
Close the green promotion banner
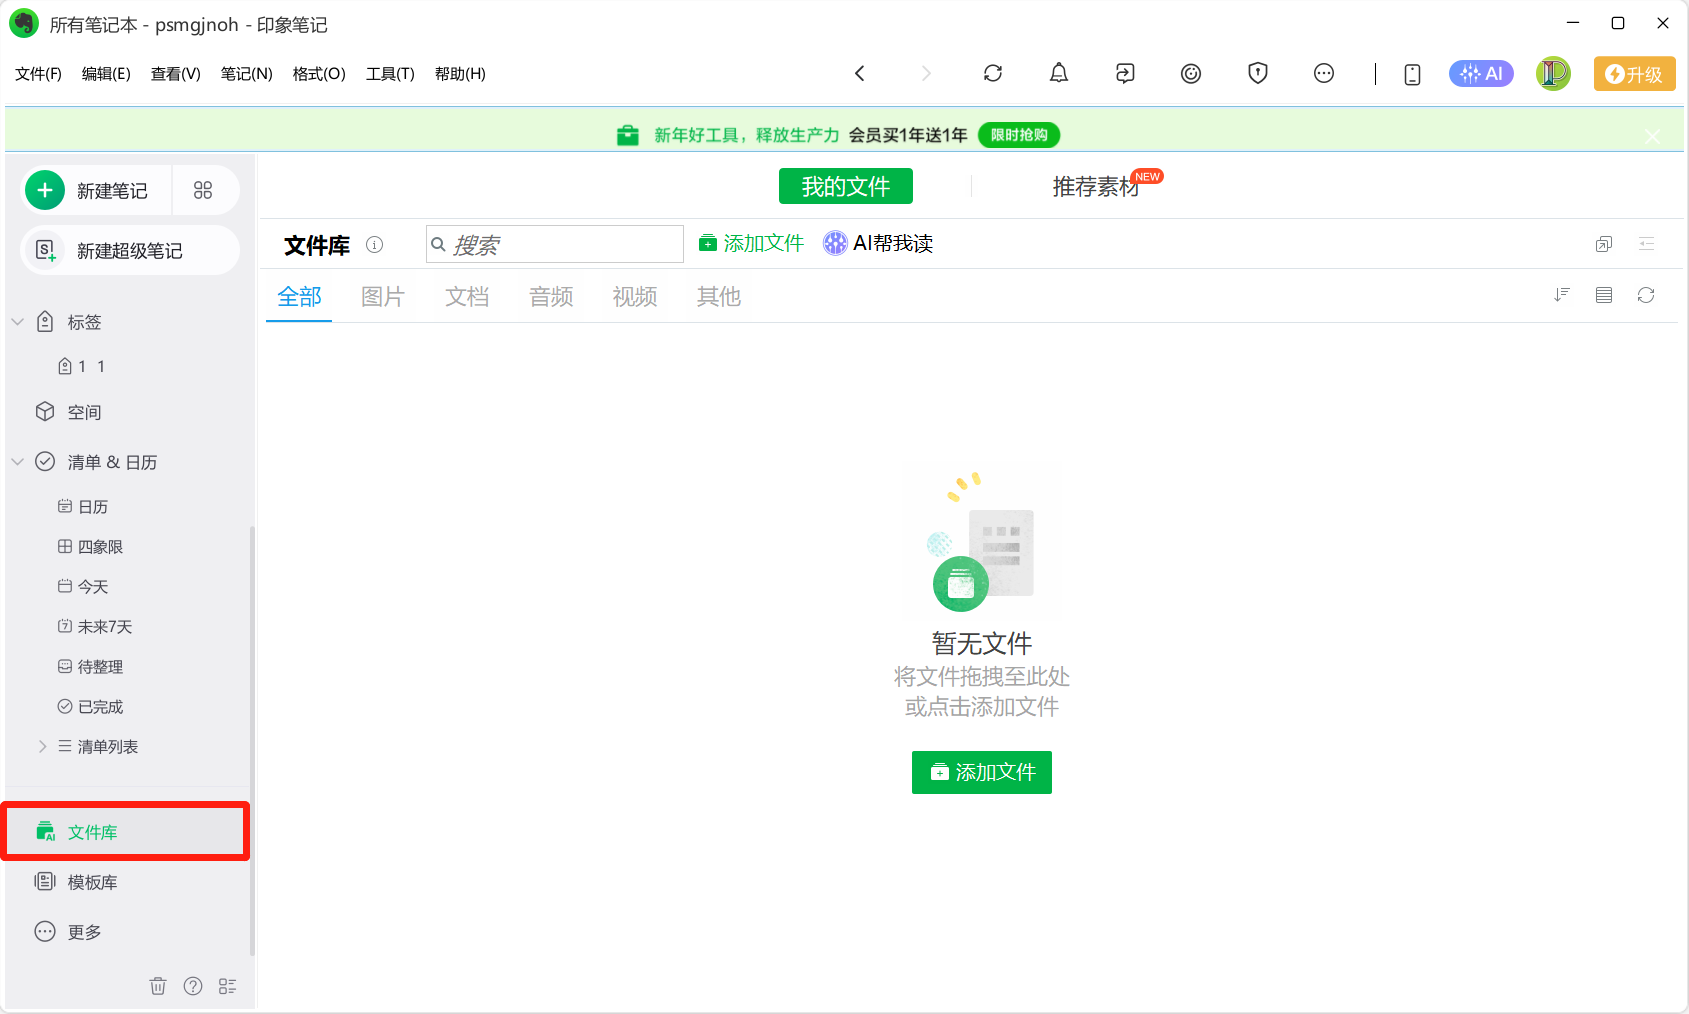[1653, 136]
